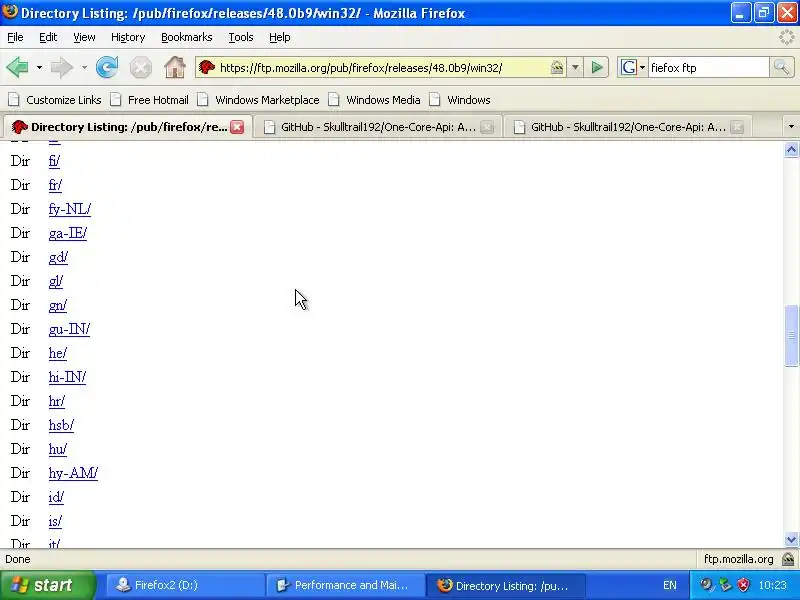Viewport: 800px width, 600px height.
Task: Open the Free Hotmail bookmark
Action: tap(149, 100)
